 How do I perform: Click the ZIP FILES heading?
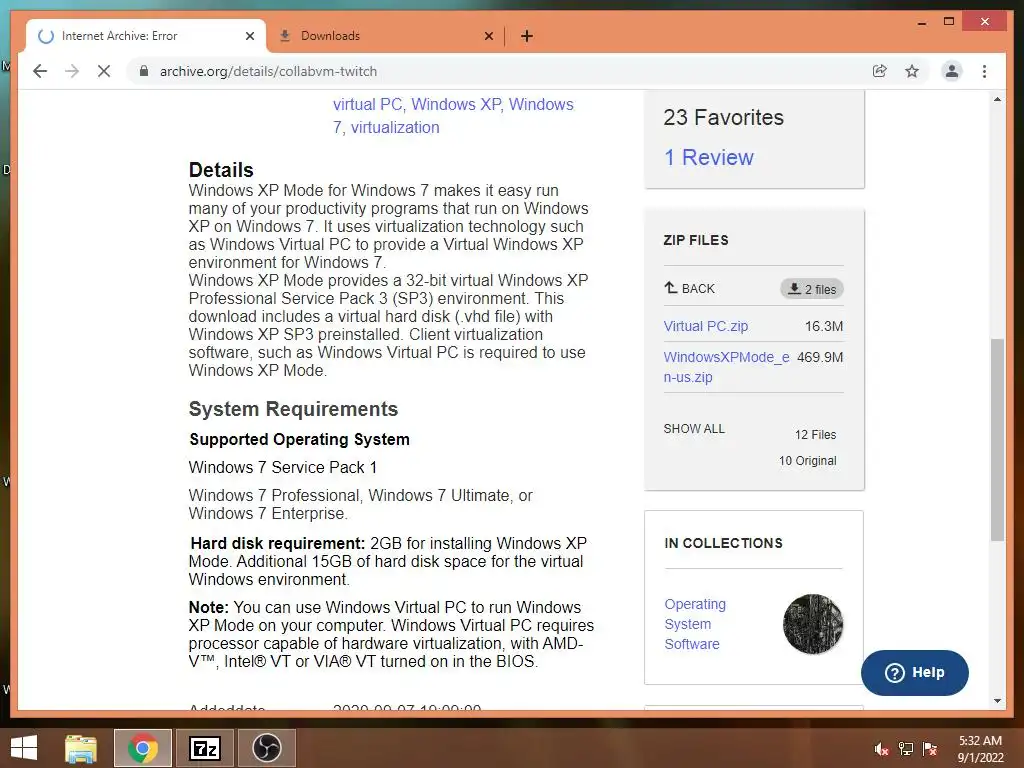point(696,240)
